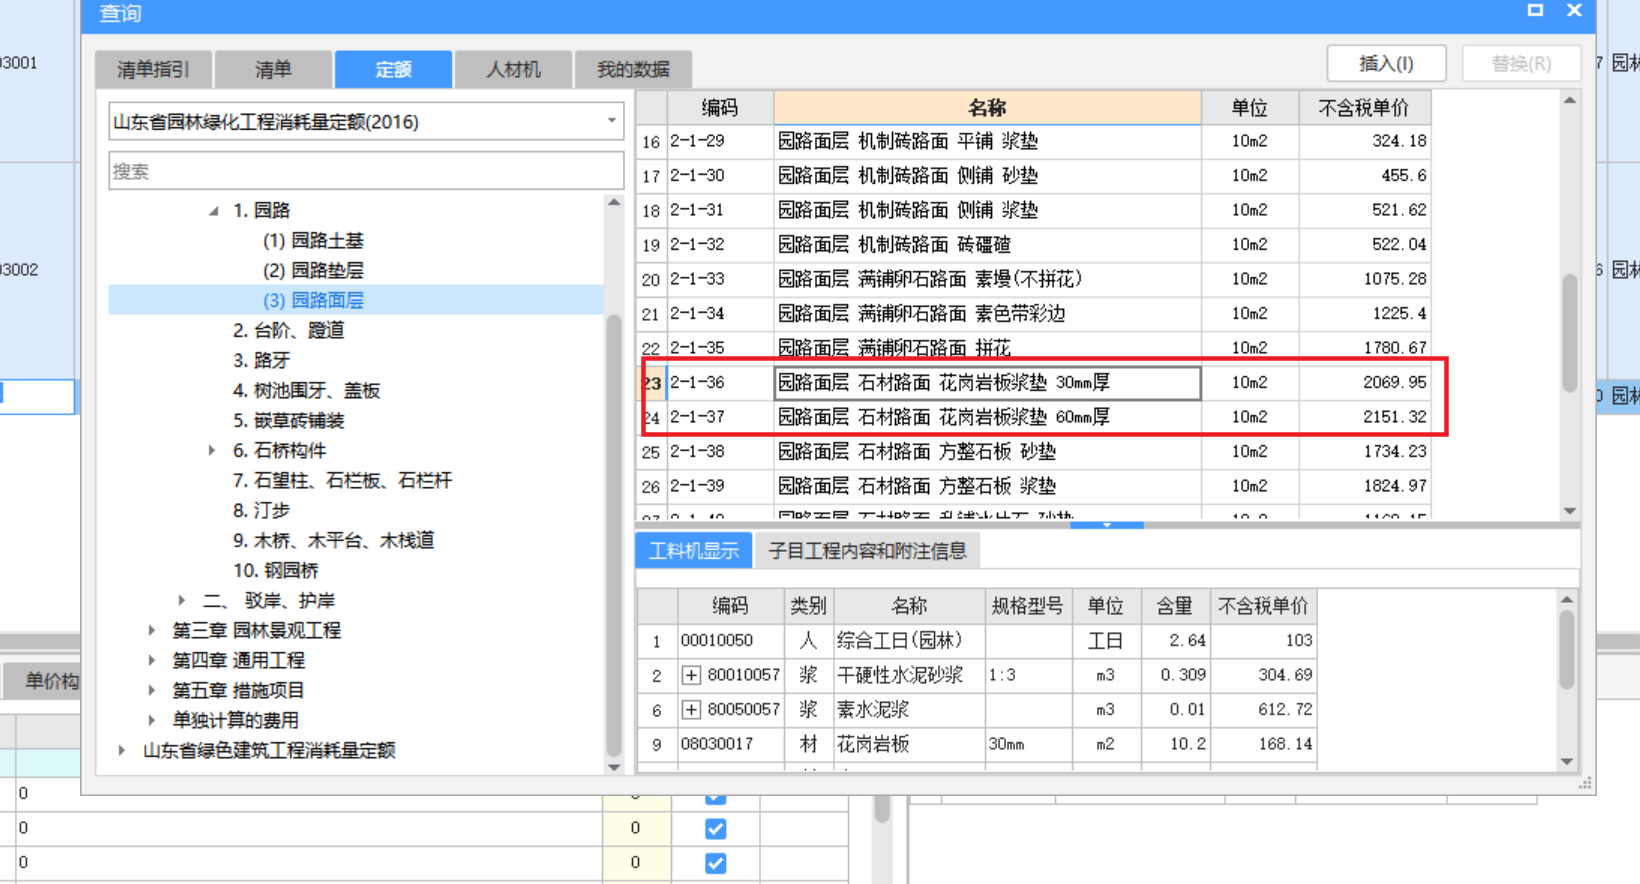The image size is (1640, 884).
Task: Click the 插入(I) button
Action: point(1386,63)
